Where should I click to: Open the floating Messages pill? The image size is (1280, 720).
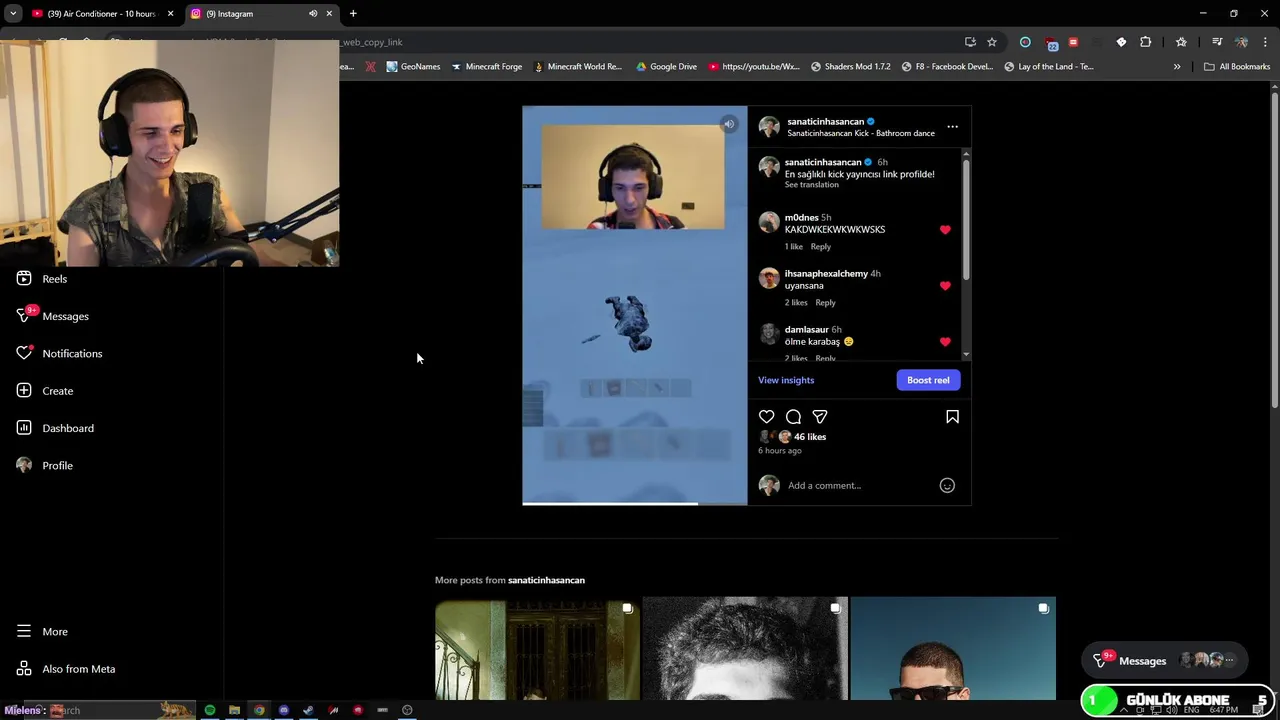pos(1164,661)
